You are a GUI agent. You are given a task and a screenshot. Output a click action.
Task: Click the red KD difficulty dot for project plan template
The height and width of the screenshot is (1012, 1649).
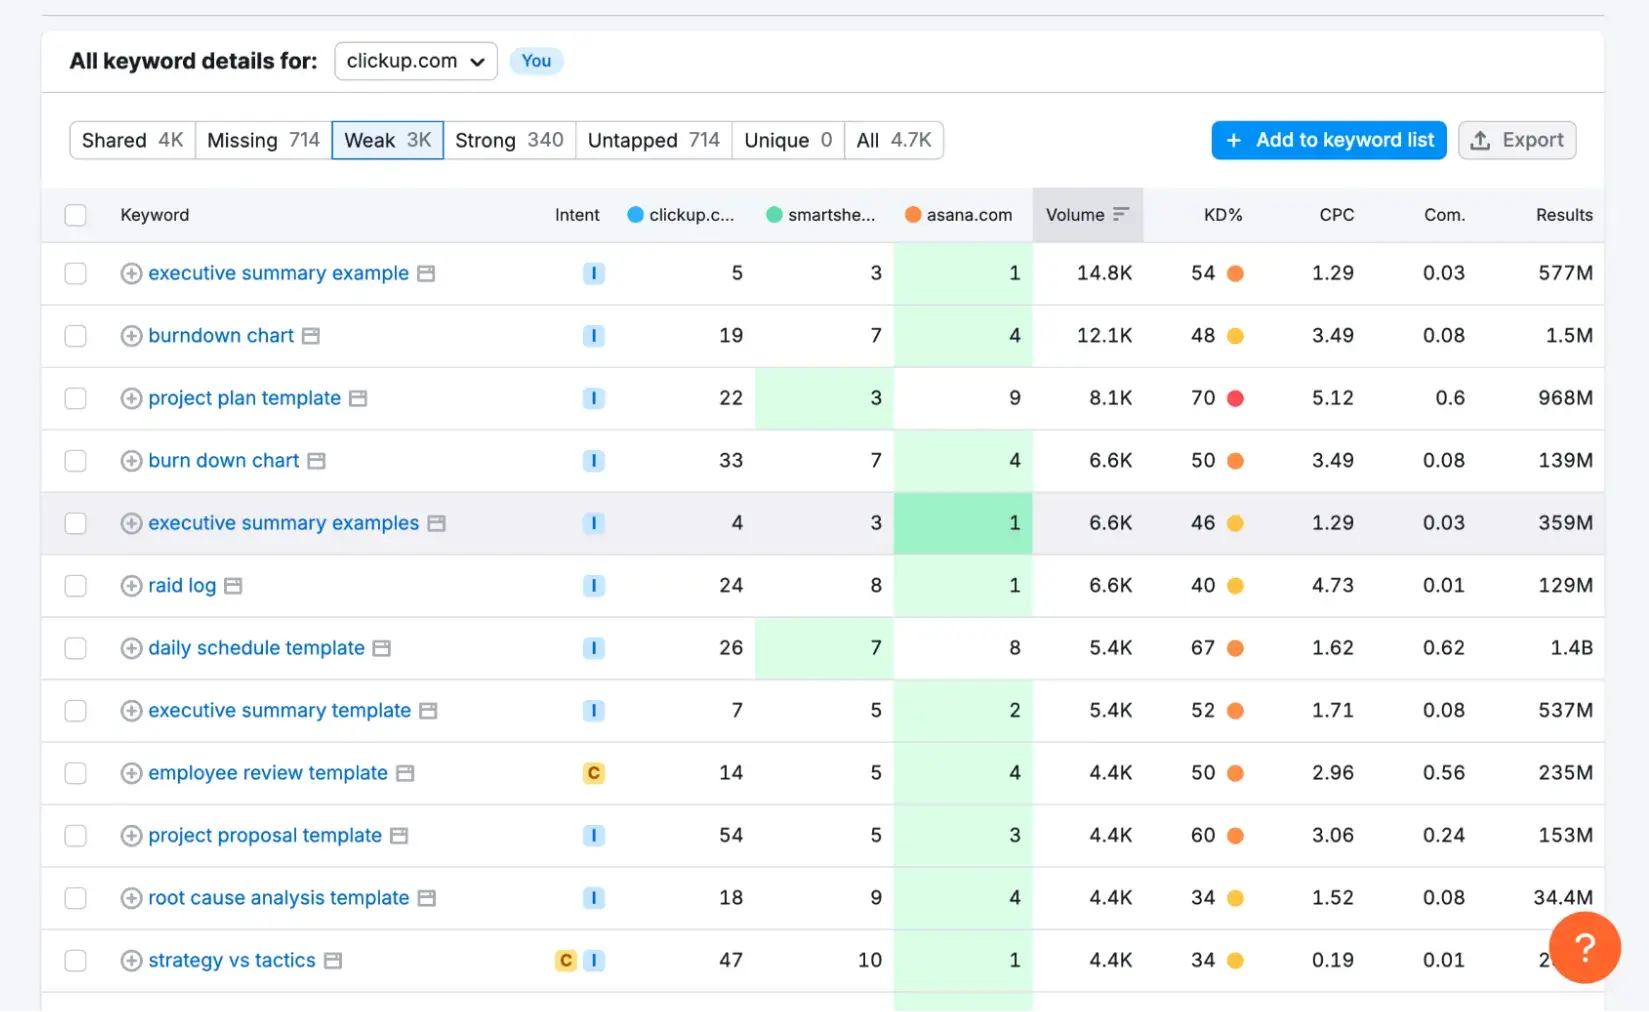(1235, 398)
